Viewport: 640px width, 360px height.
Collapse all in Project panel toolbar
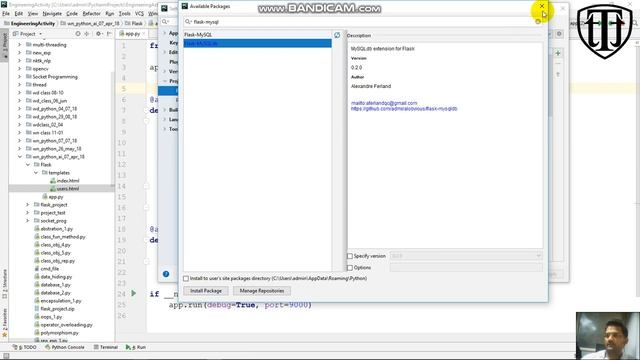point(87,34)
